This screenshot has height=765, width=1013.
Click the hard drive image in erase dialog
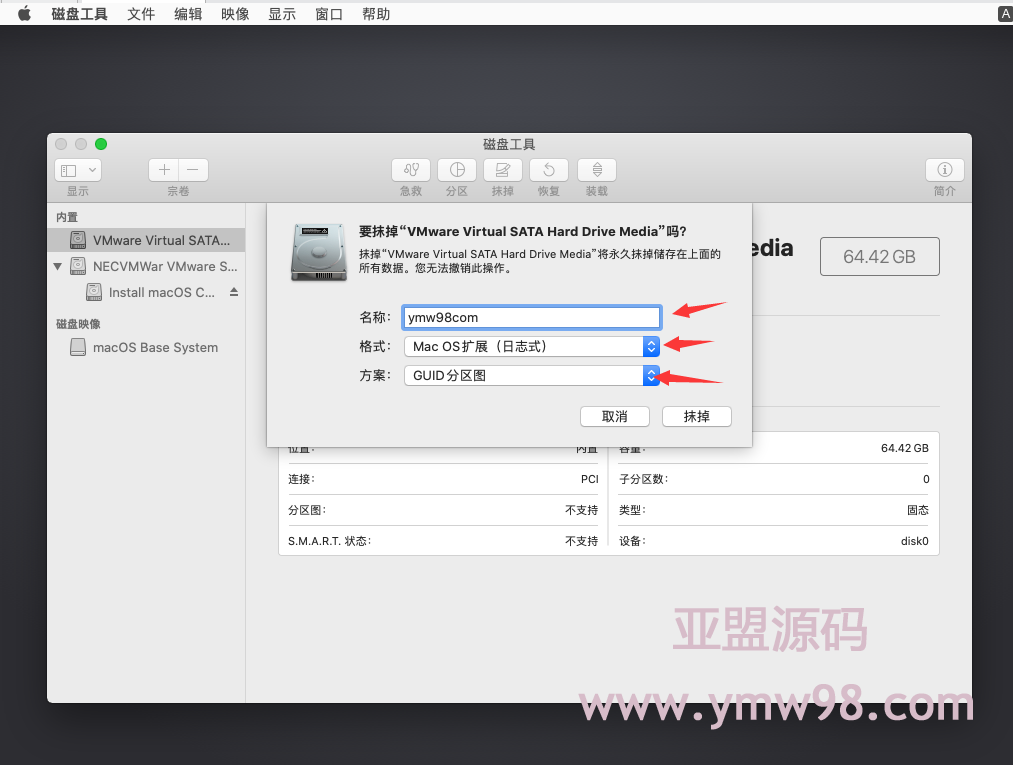click(319, 253)
